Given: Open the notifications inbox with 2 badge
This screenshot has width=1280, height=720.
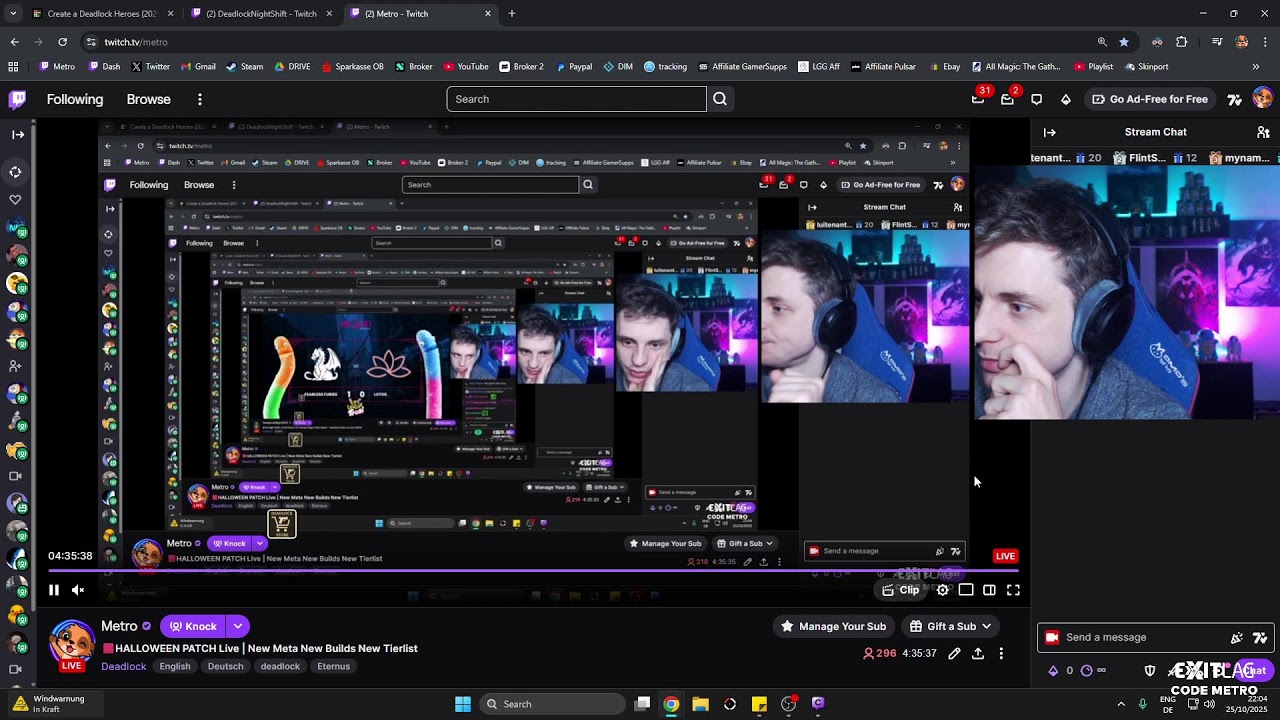Looking at the screenshot, I should tap(1007, 99).
